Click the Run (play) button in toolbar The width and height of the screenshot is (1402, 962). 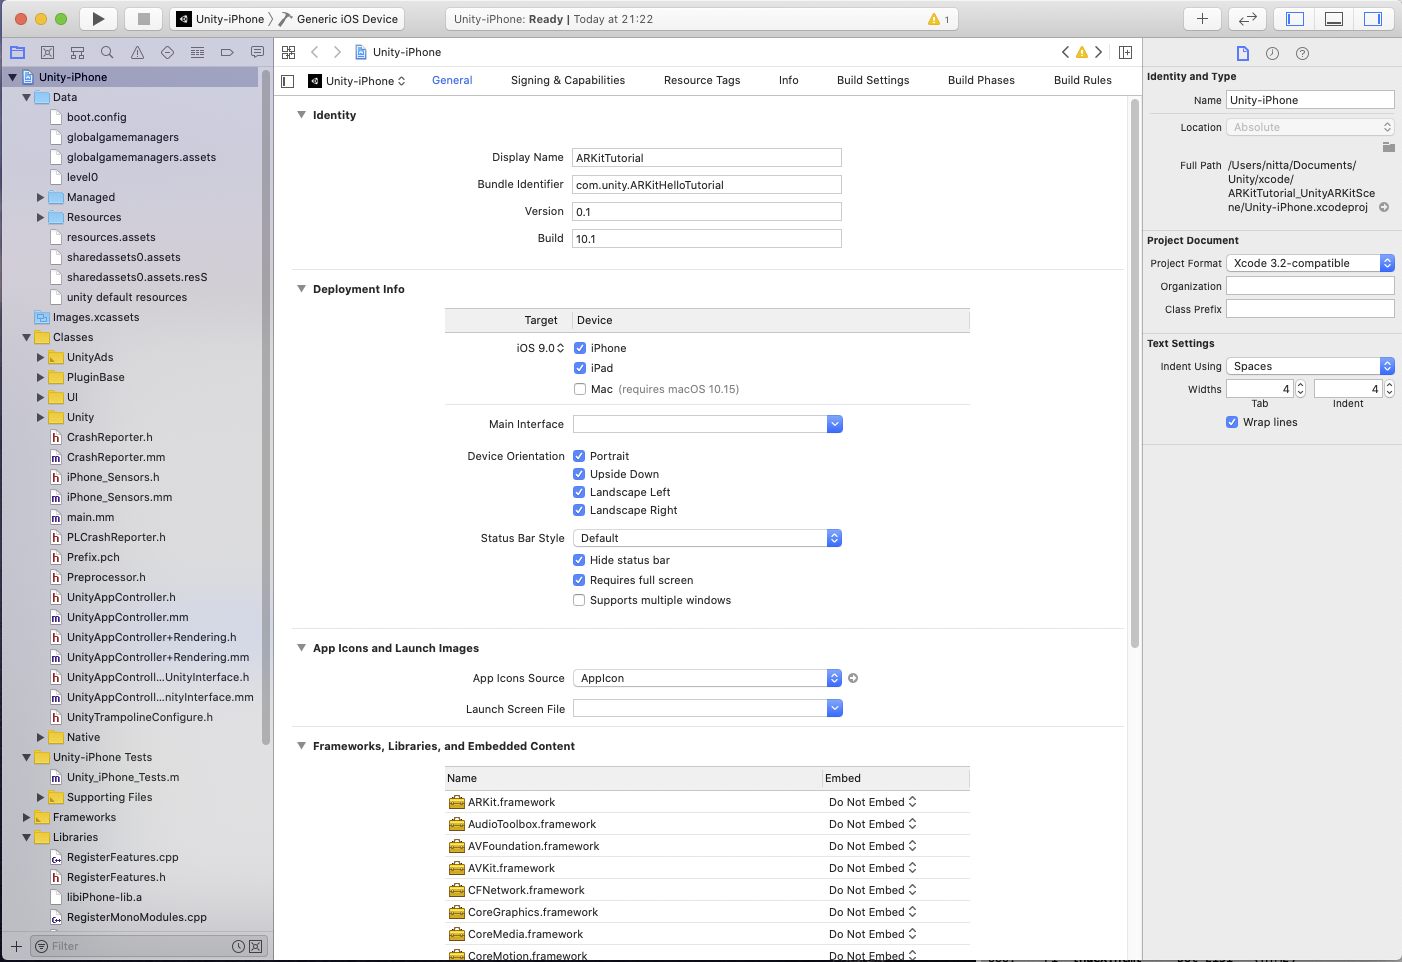(x=98, y=19)
